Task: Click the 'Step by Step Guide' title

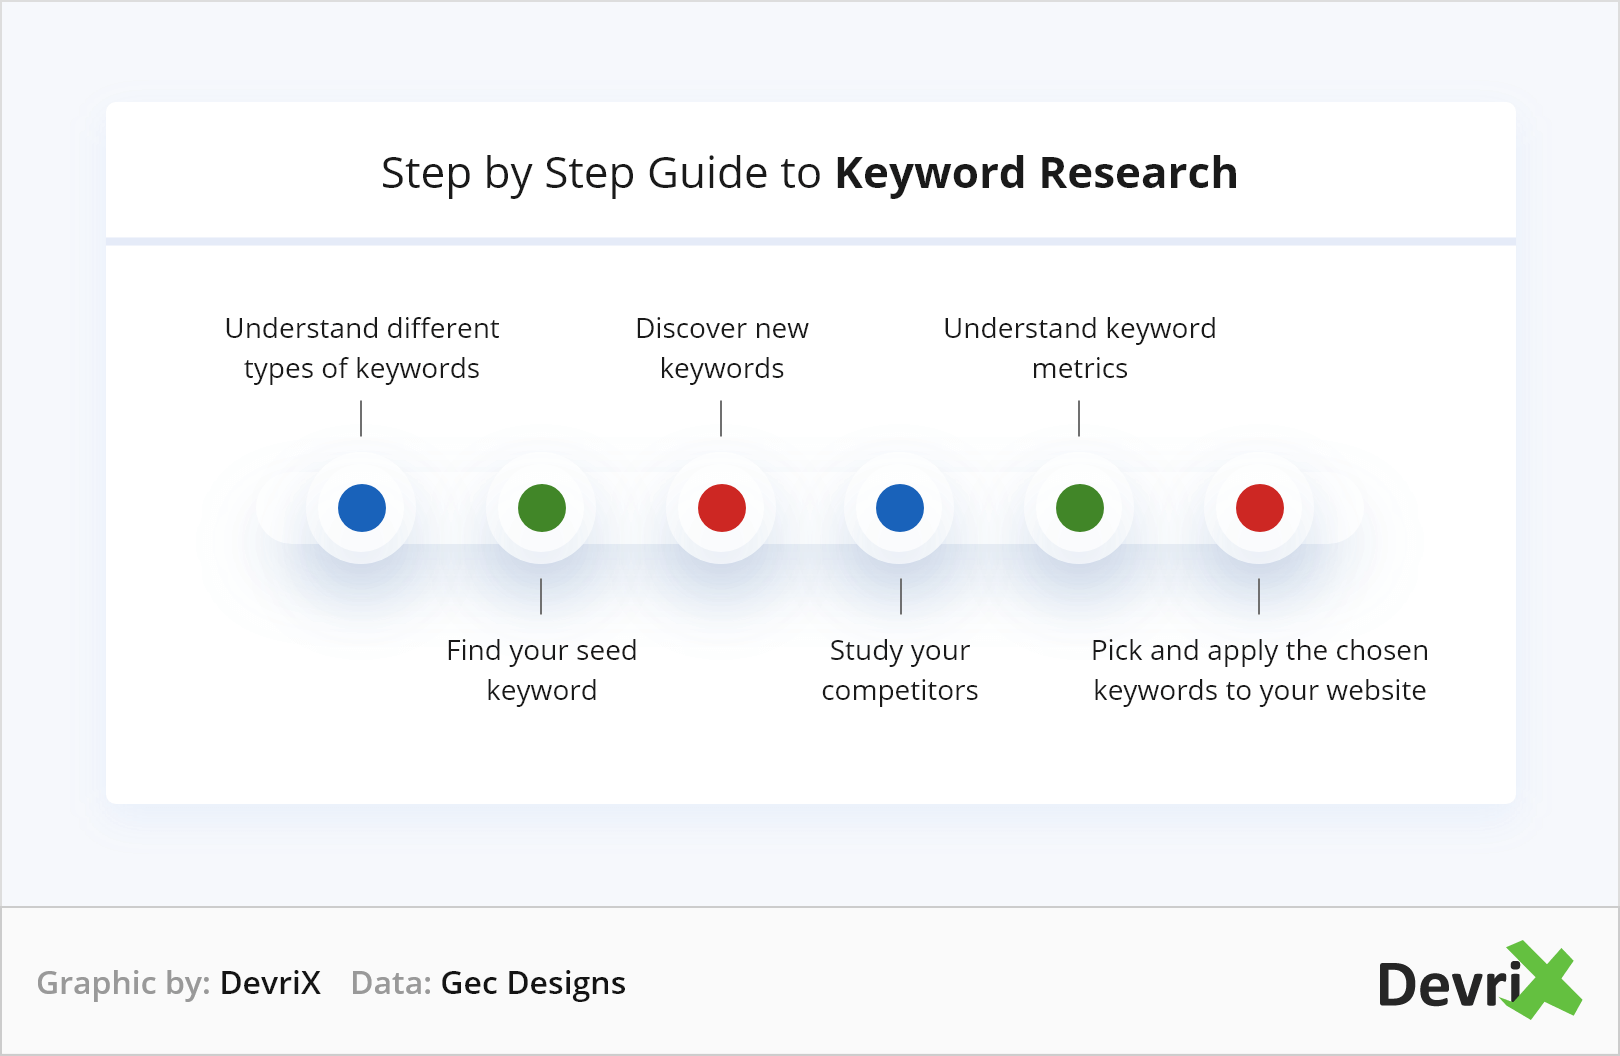Action: 601,173
